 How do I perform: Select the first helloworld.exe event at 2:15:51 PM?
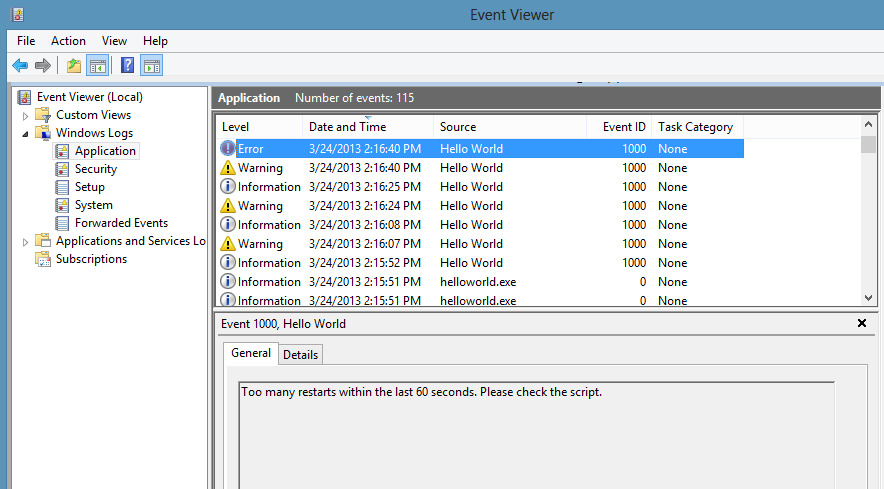point(481,281)
